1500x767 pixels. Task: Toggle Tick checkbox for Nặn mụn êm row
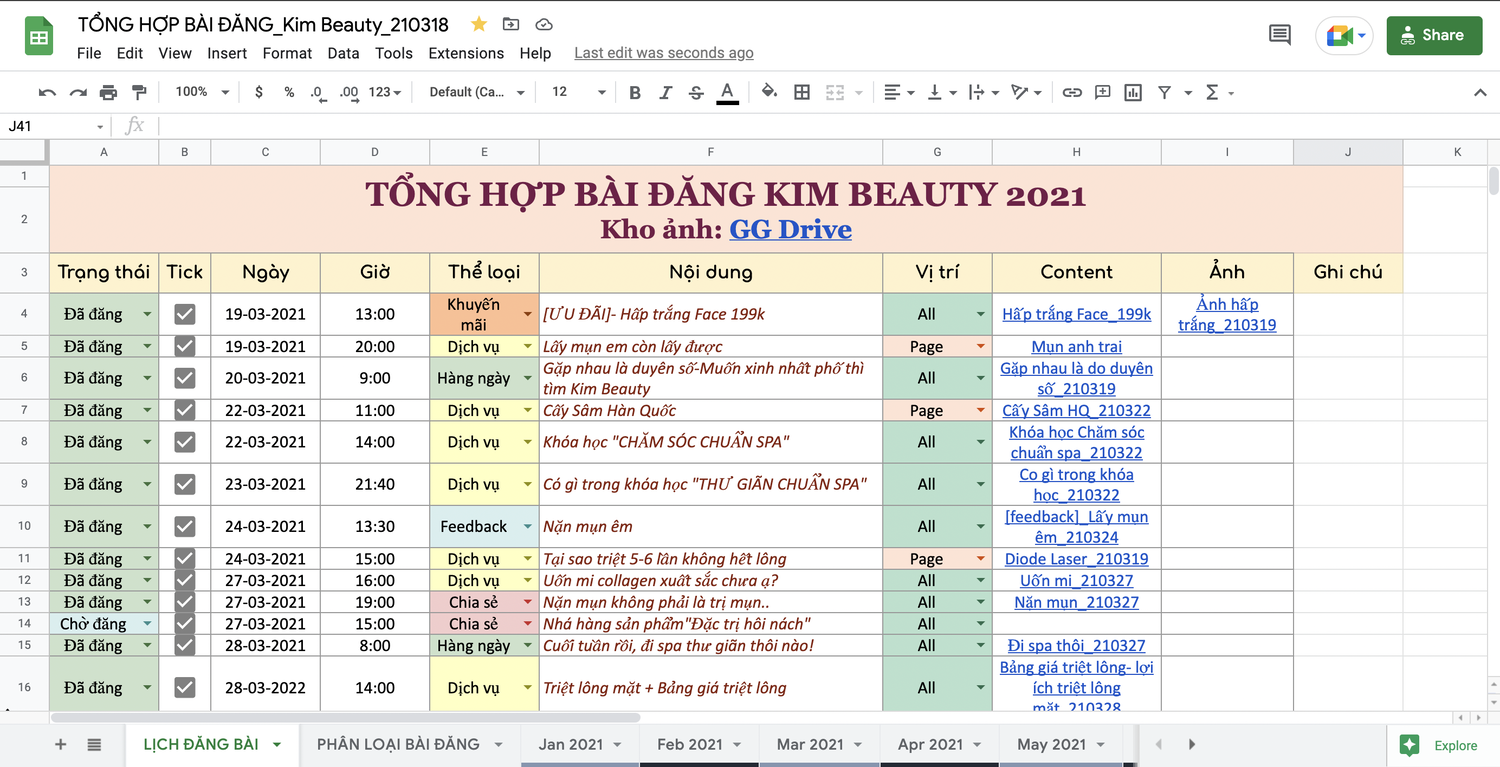click(x=185, y=526)
